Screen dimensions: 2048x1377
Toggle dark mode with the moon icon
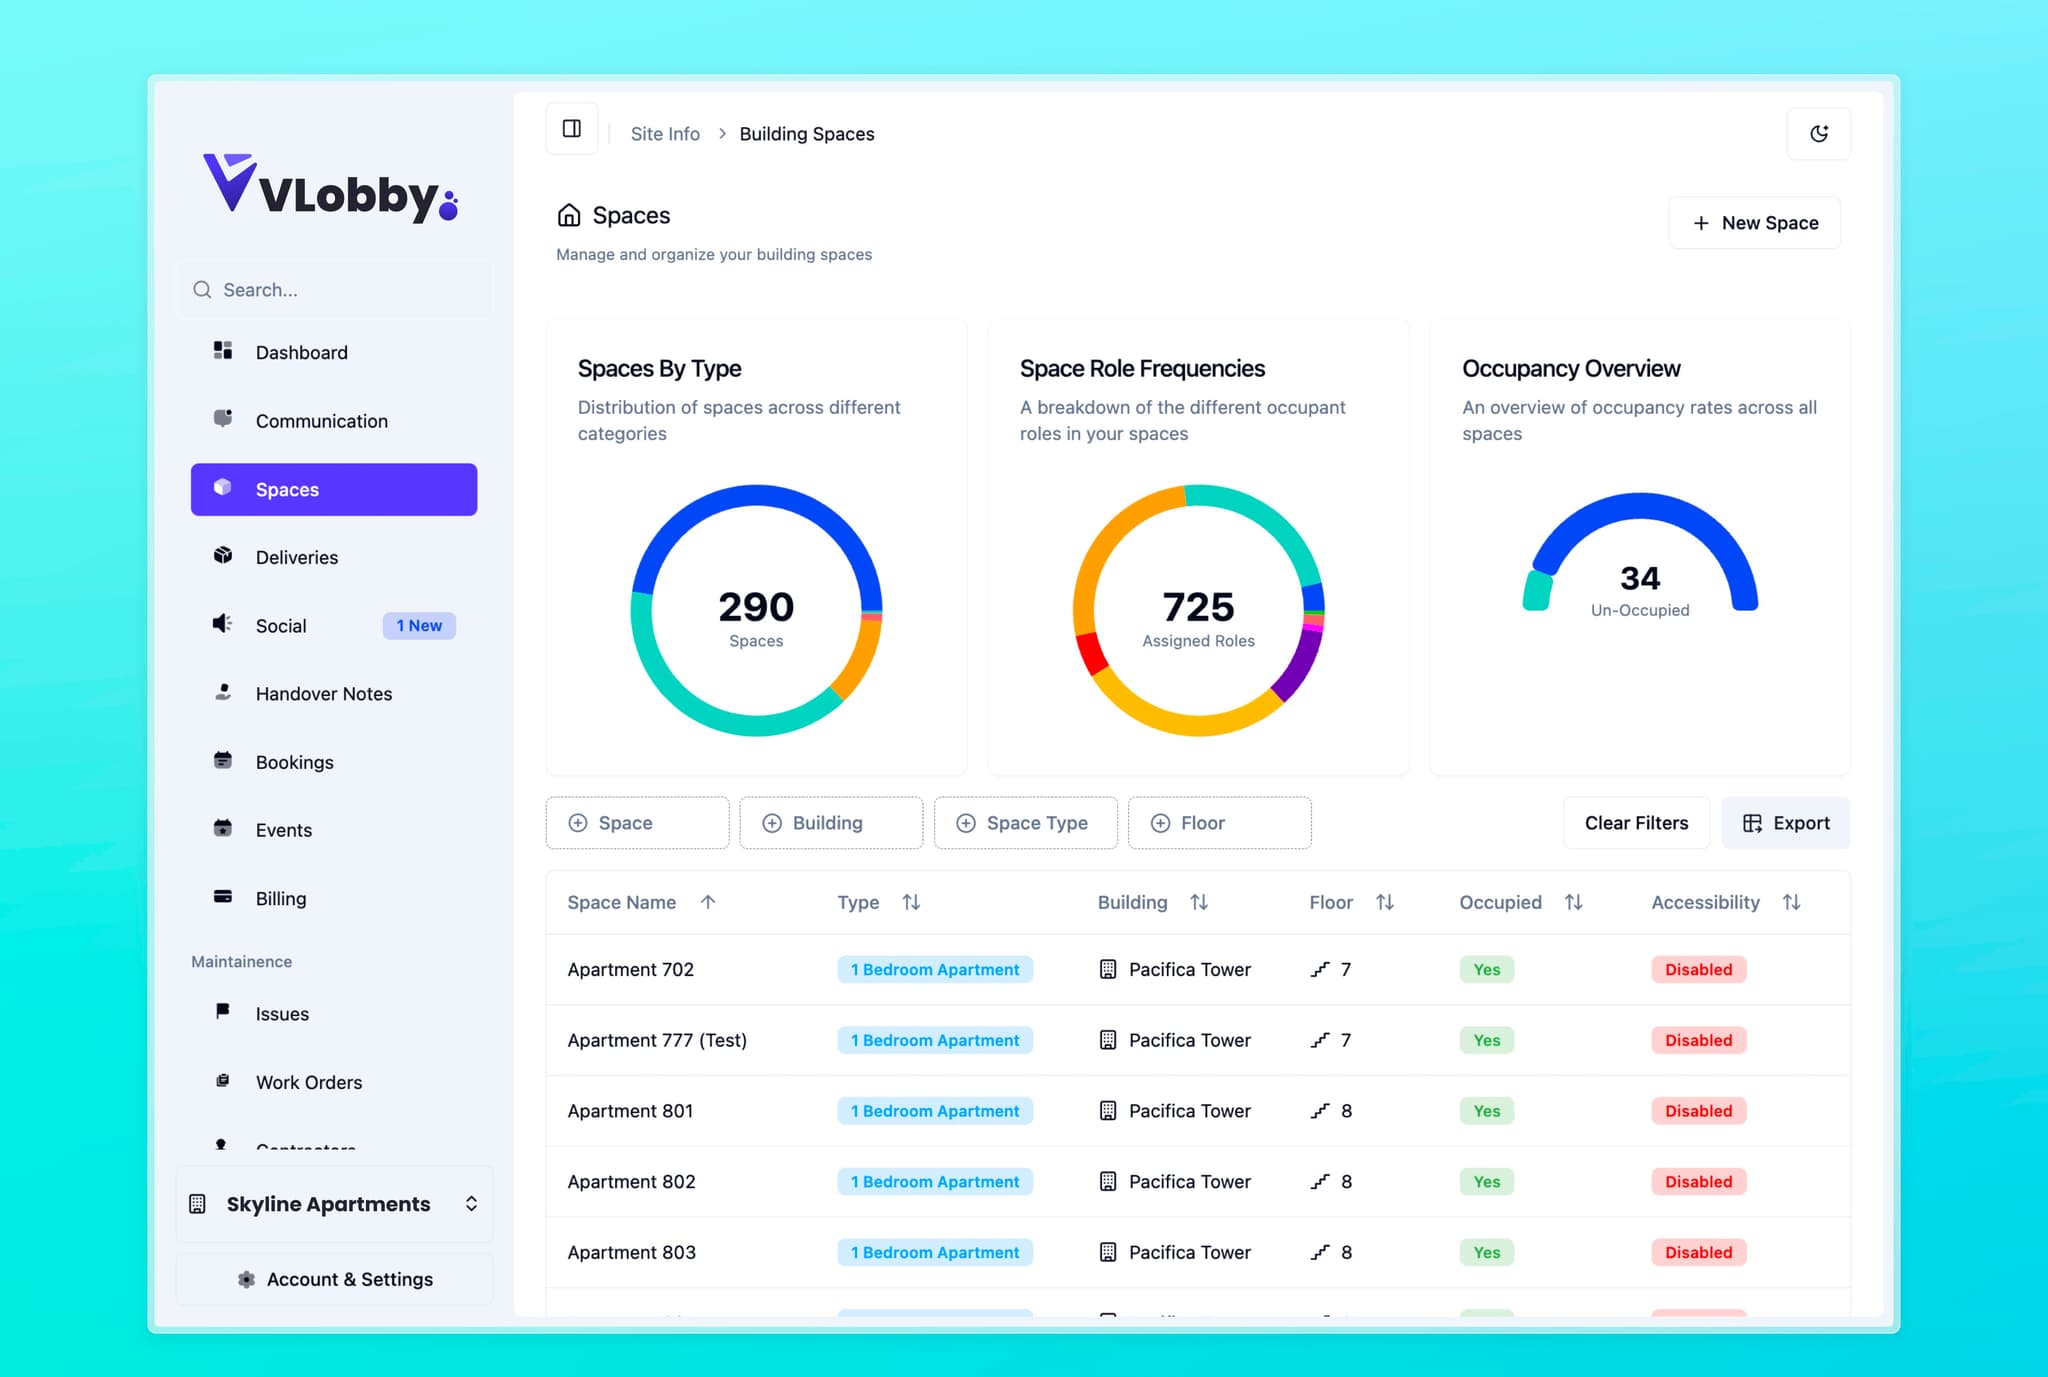(1819, 133)
